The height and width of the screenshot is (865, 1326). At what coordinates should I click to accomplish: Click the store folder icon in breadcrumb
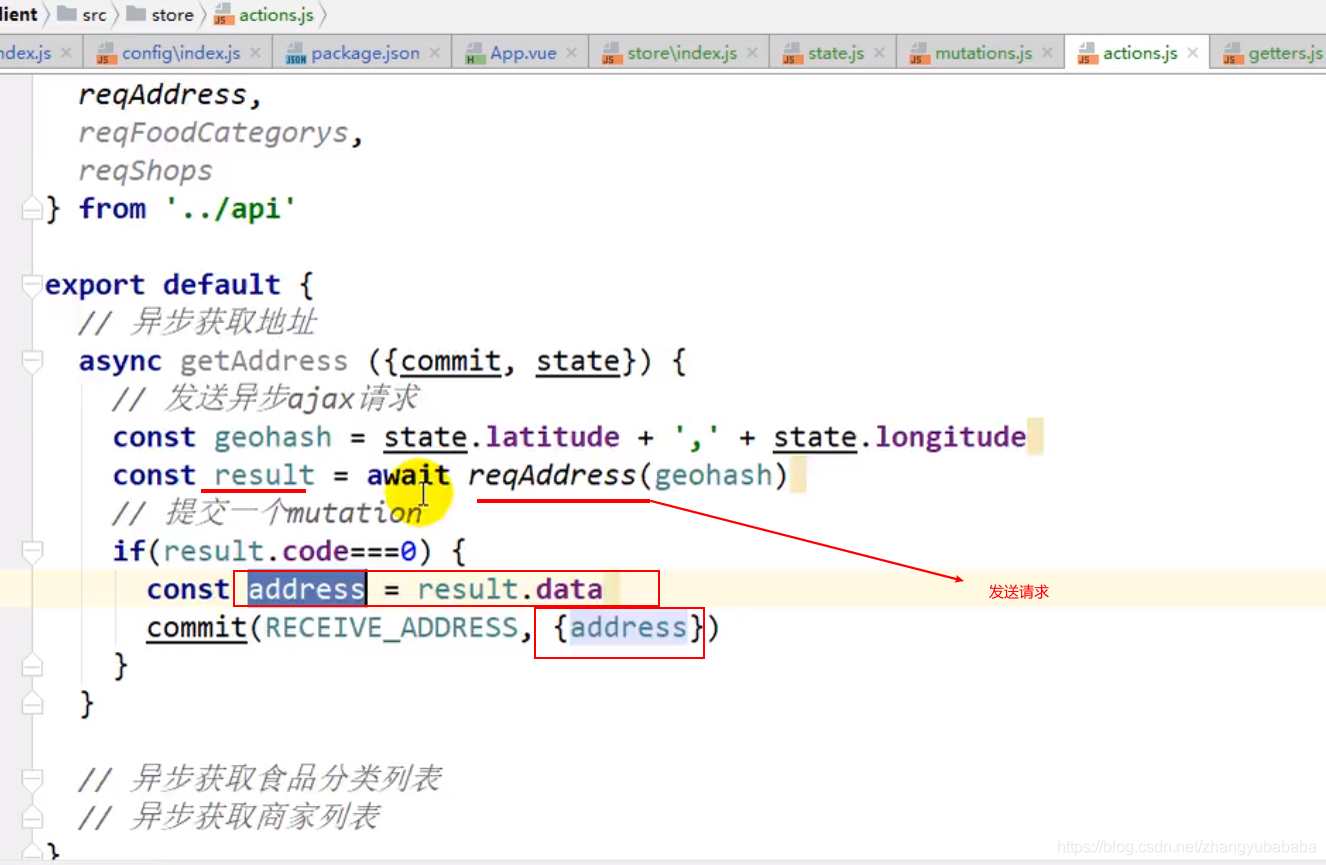pos(135,14)
